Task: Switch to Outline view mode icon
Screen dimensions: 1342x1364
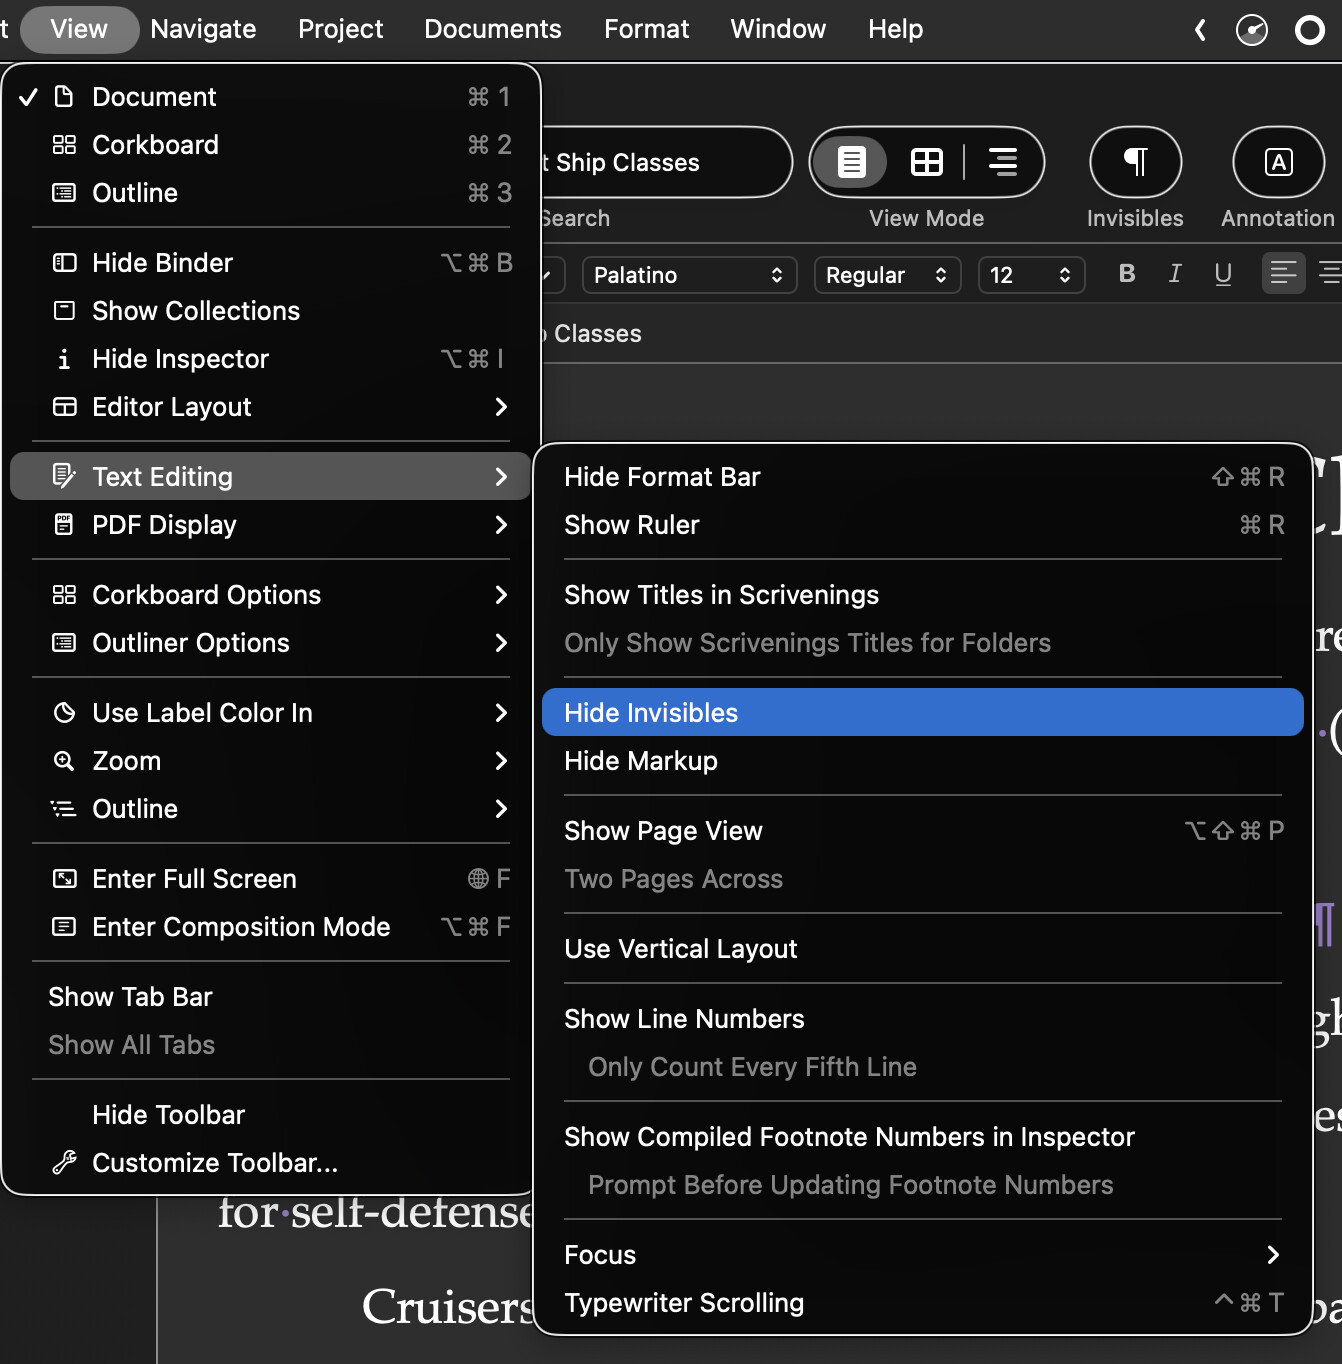Action: [x=1002, y=162]
